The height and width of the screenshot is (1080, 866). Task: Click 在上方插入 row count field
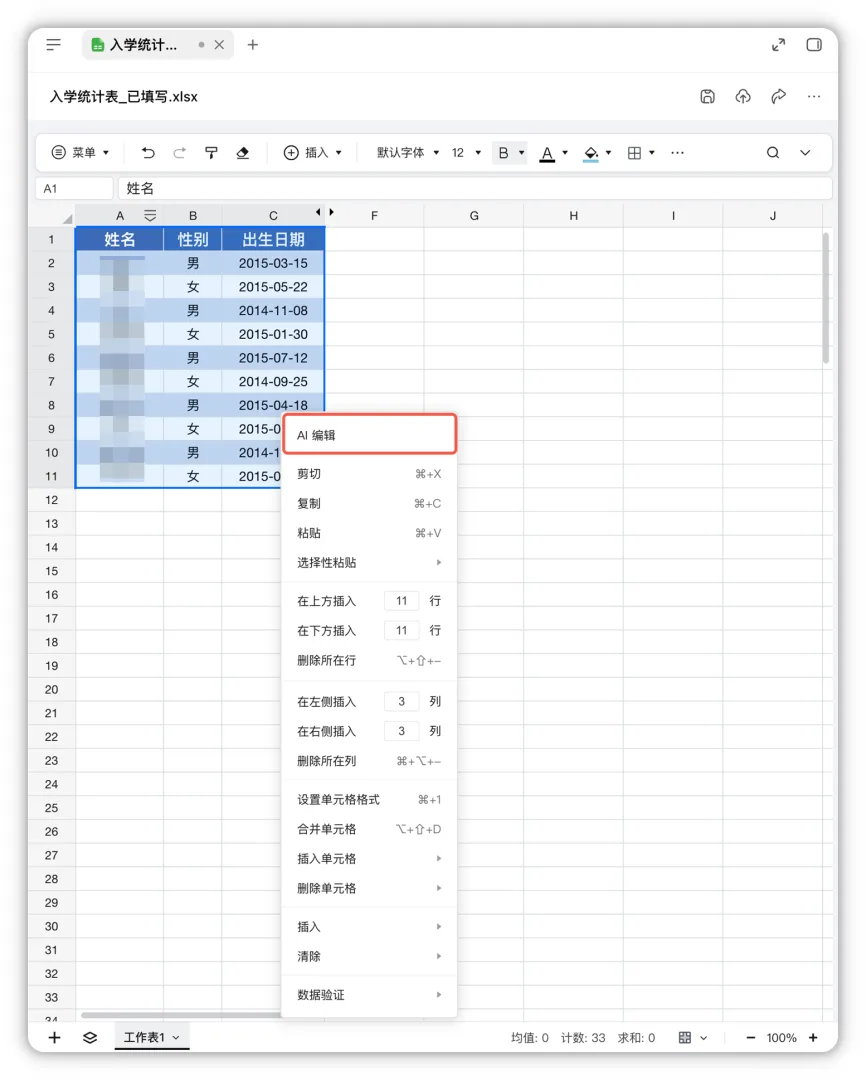point(402,601)
